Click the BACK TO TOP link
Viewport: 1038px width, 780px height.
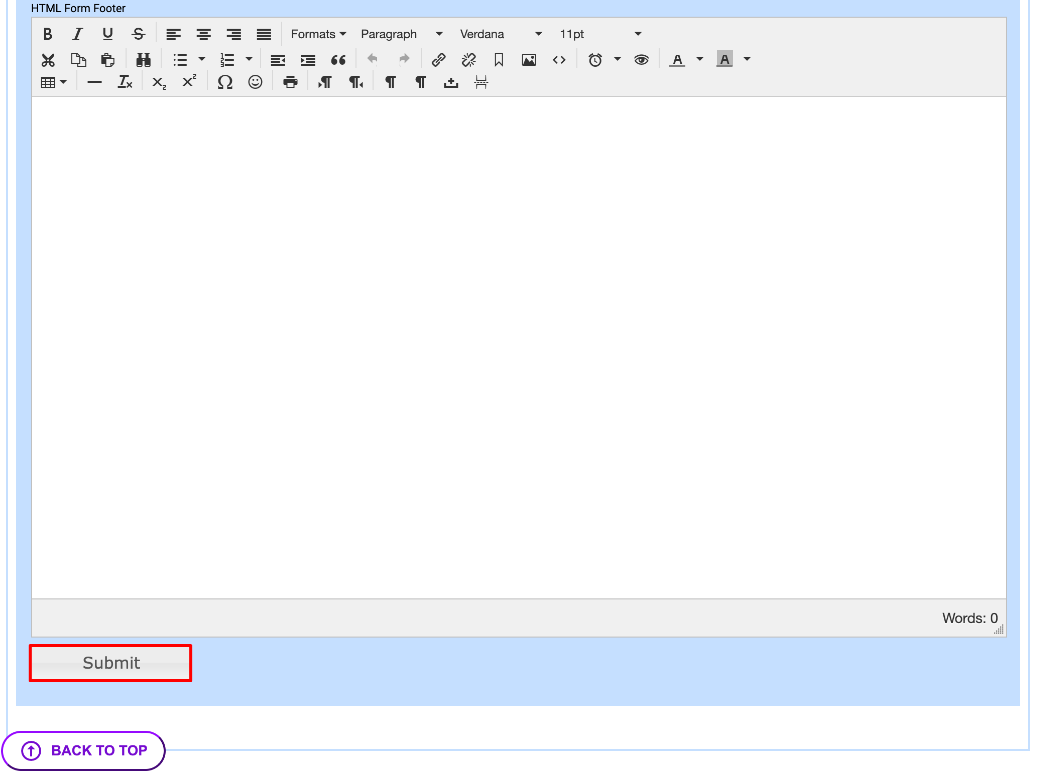coord(84,751)
